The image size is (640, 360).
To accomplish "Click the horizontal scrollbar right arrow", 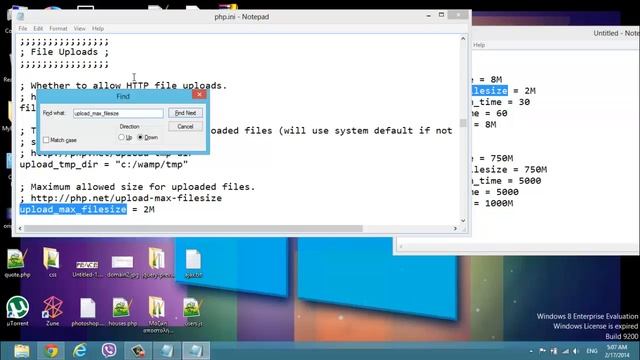I will pos(455,229).
